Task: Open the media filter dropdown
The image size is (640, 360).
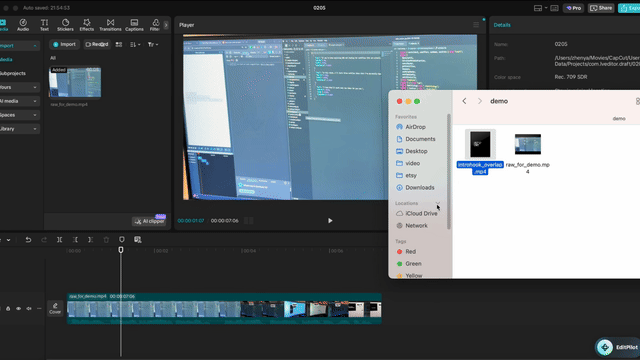Action: [x=153, y=44]
